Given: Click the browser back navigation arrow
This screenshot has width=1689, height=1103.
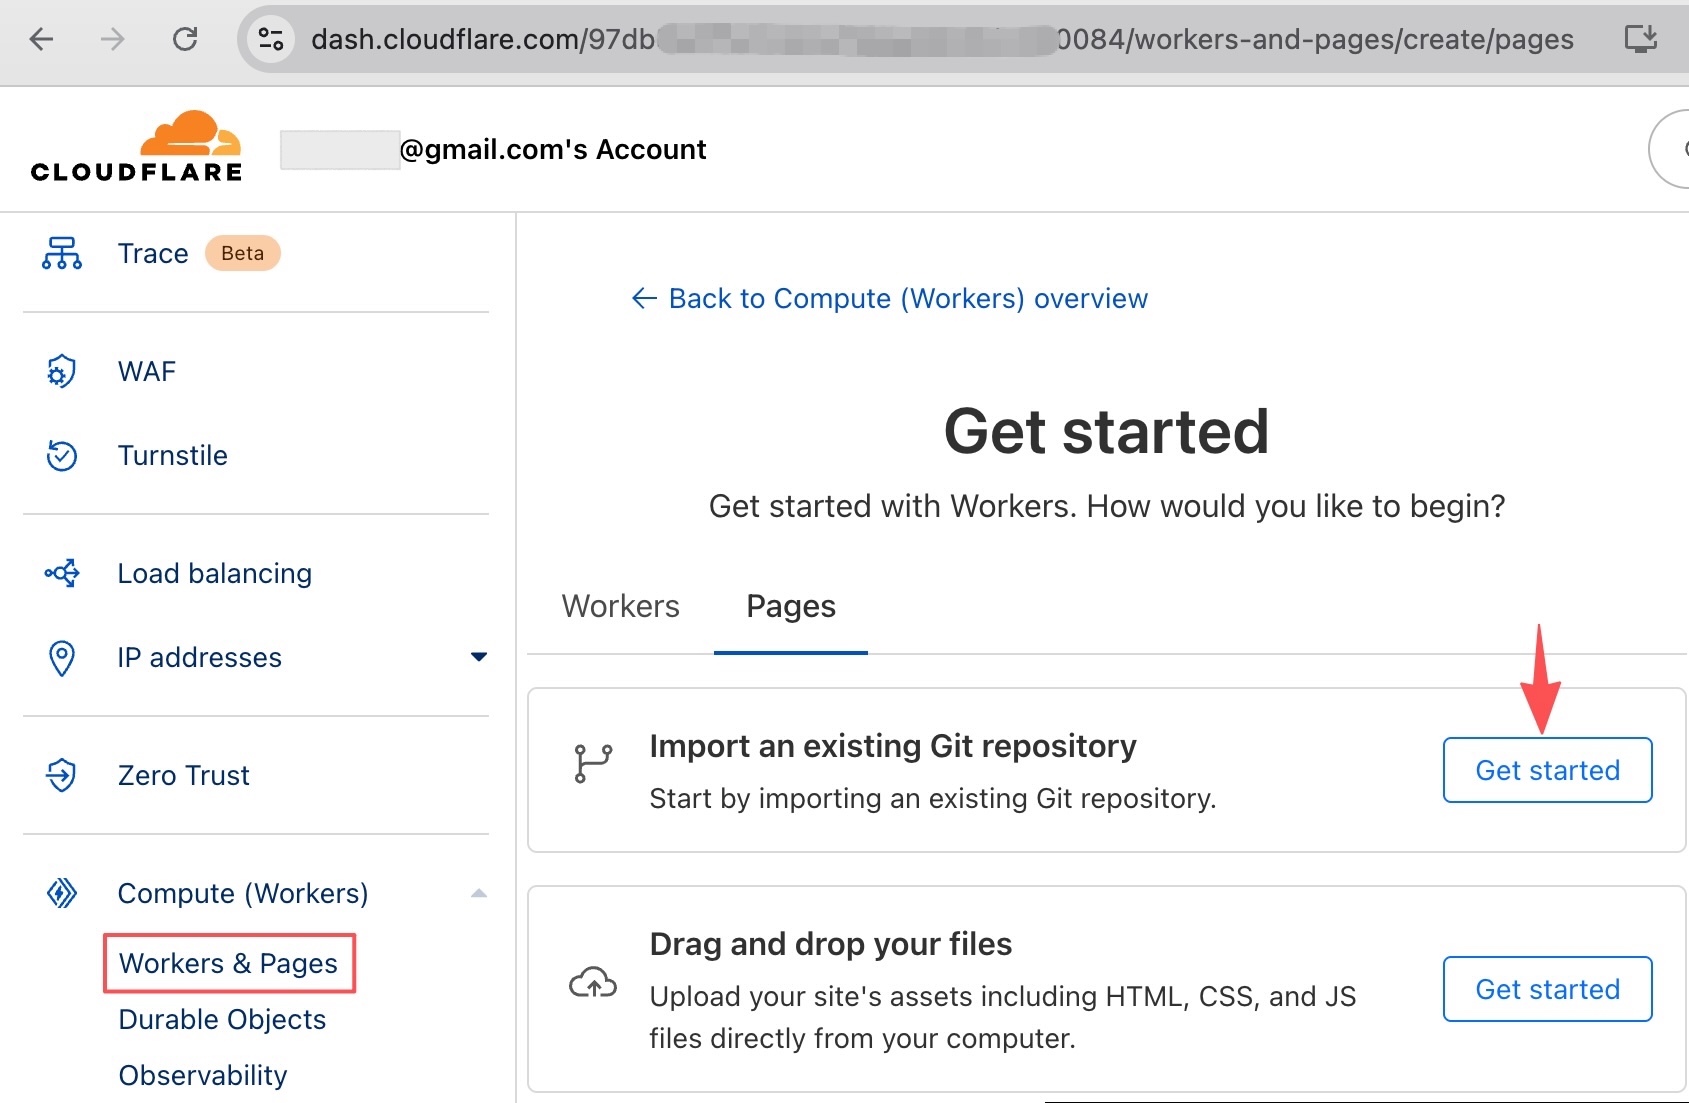Looking at the screenshot, I should click(39, 40).
